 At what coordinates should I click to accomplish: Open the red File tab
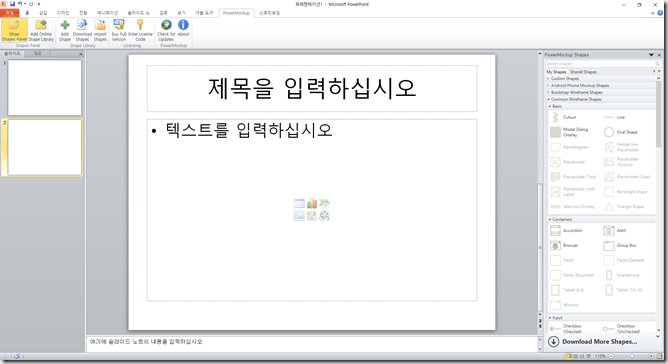click(x=9, y=13)
